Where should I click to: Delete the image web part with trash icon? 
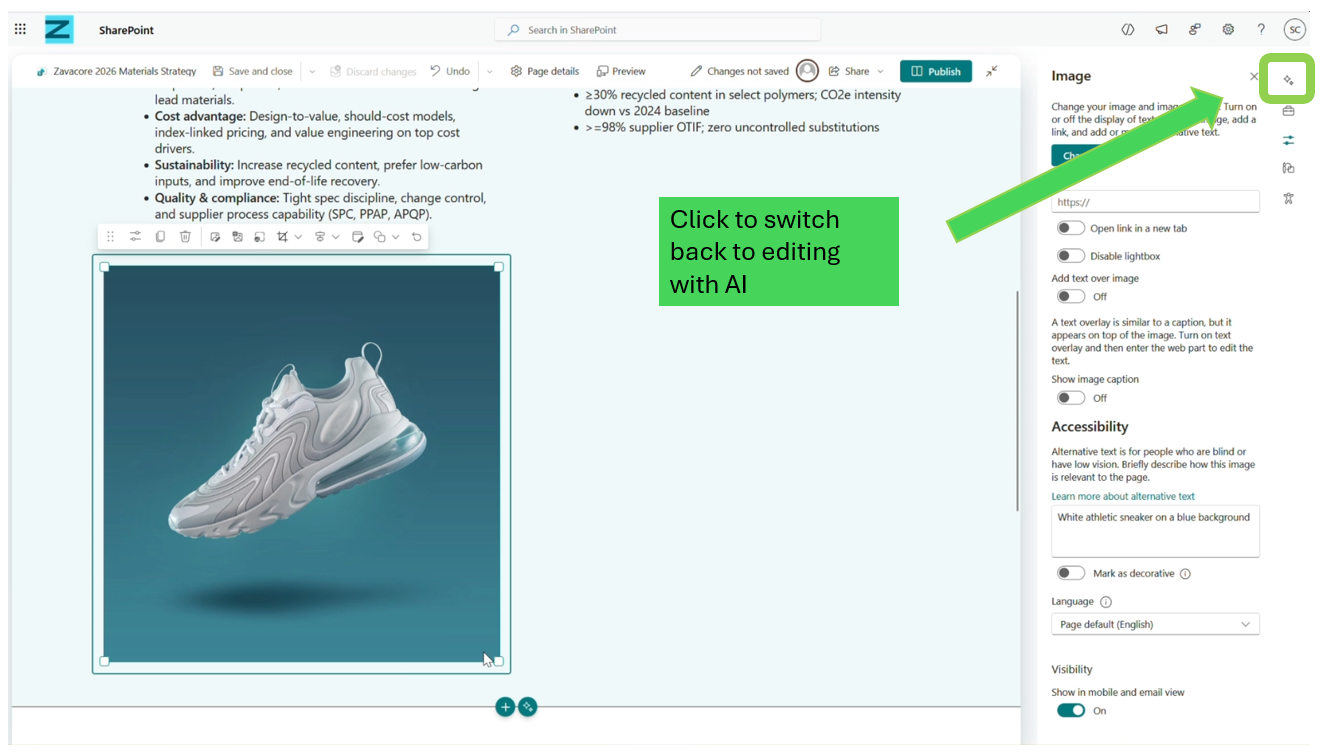tap(185, 237)
